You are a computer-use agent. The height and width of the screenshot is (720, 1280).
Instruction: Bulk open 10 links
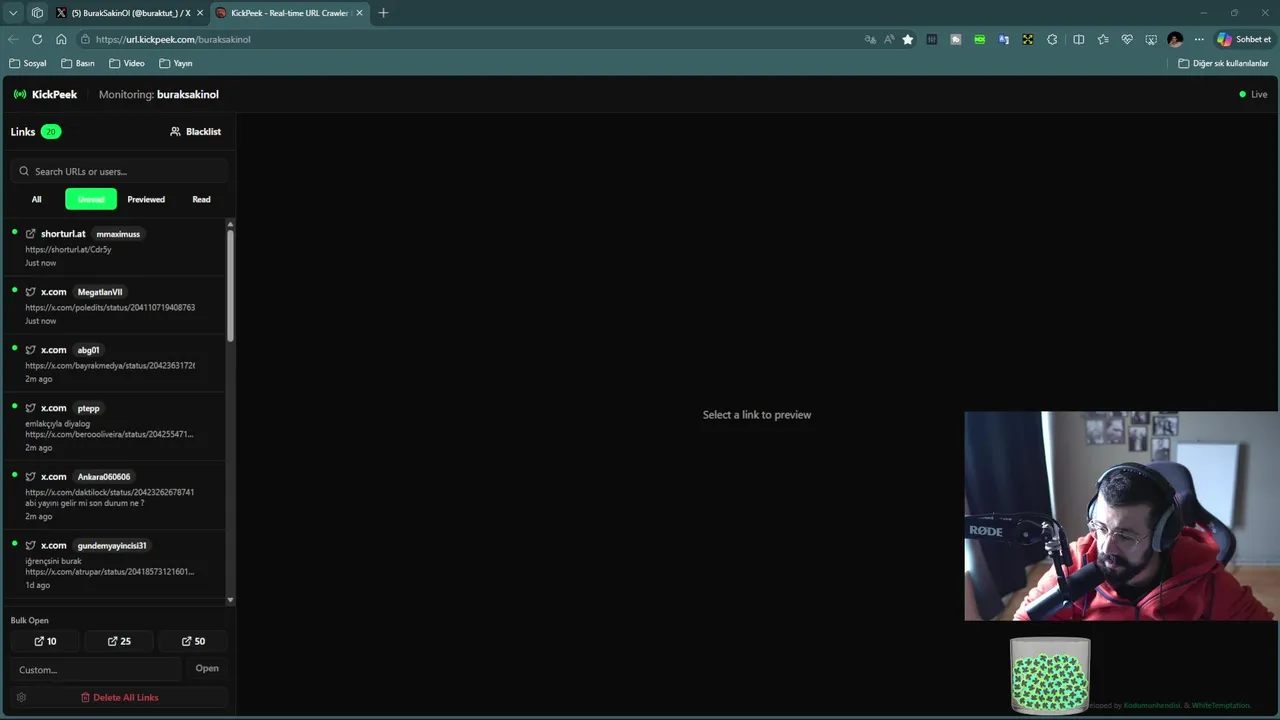tap(45, 641)
